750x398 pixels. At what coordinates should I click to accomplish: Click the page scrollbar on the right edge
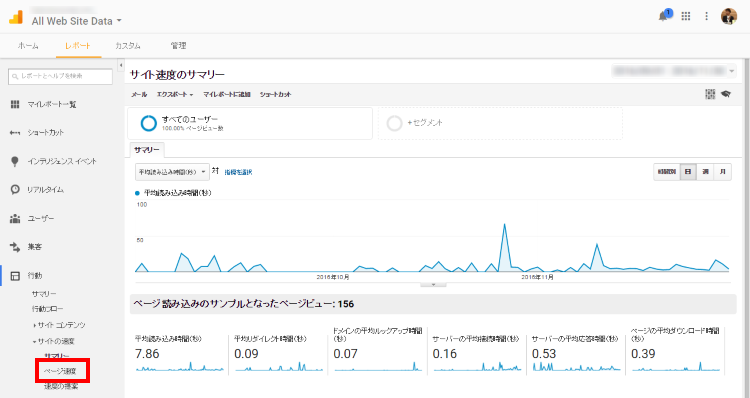click(x=746, y=229)
